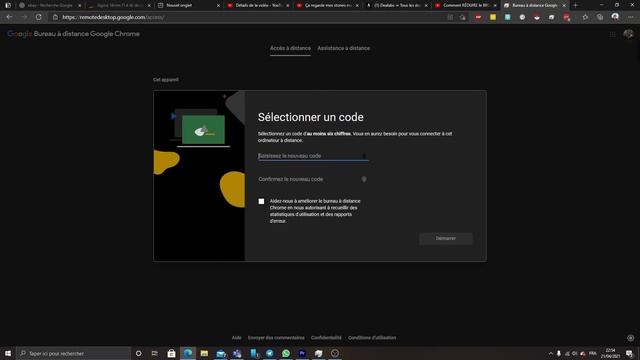This screenshot has width=640, height=360.
Task: Open Task View on the taskbar
Action: coord(155,353)
